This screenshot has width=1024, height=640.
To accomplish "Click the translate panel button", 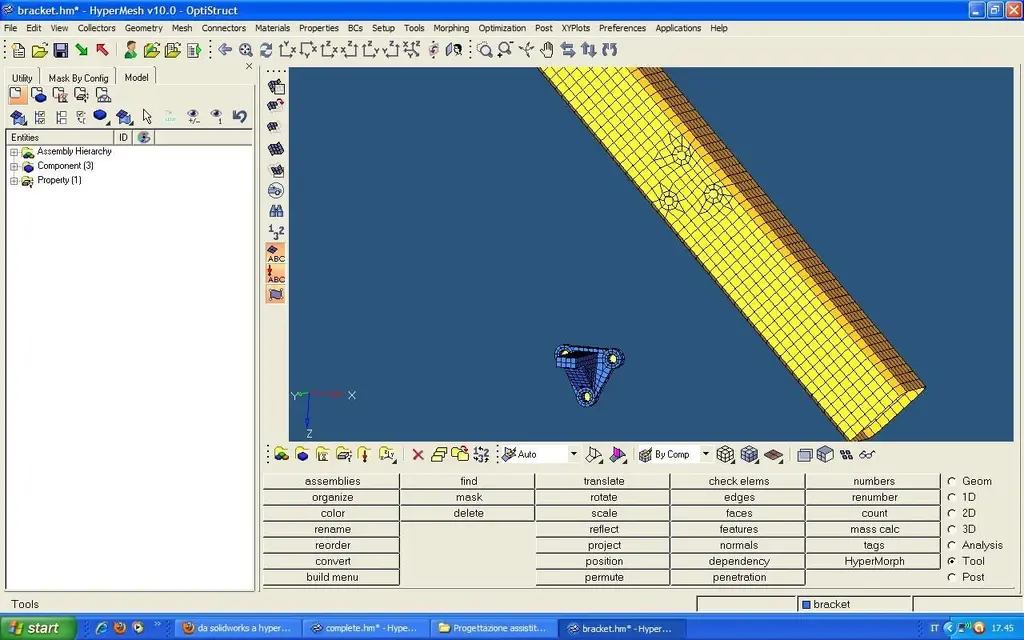I will [x=603, y=481].
